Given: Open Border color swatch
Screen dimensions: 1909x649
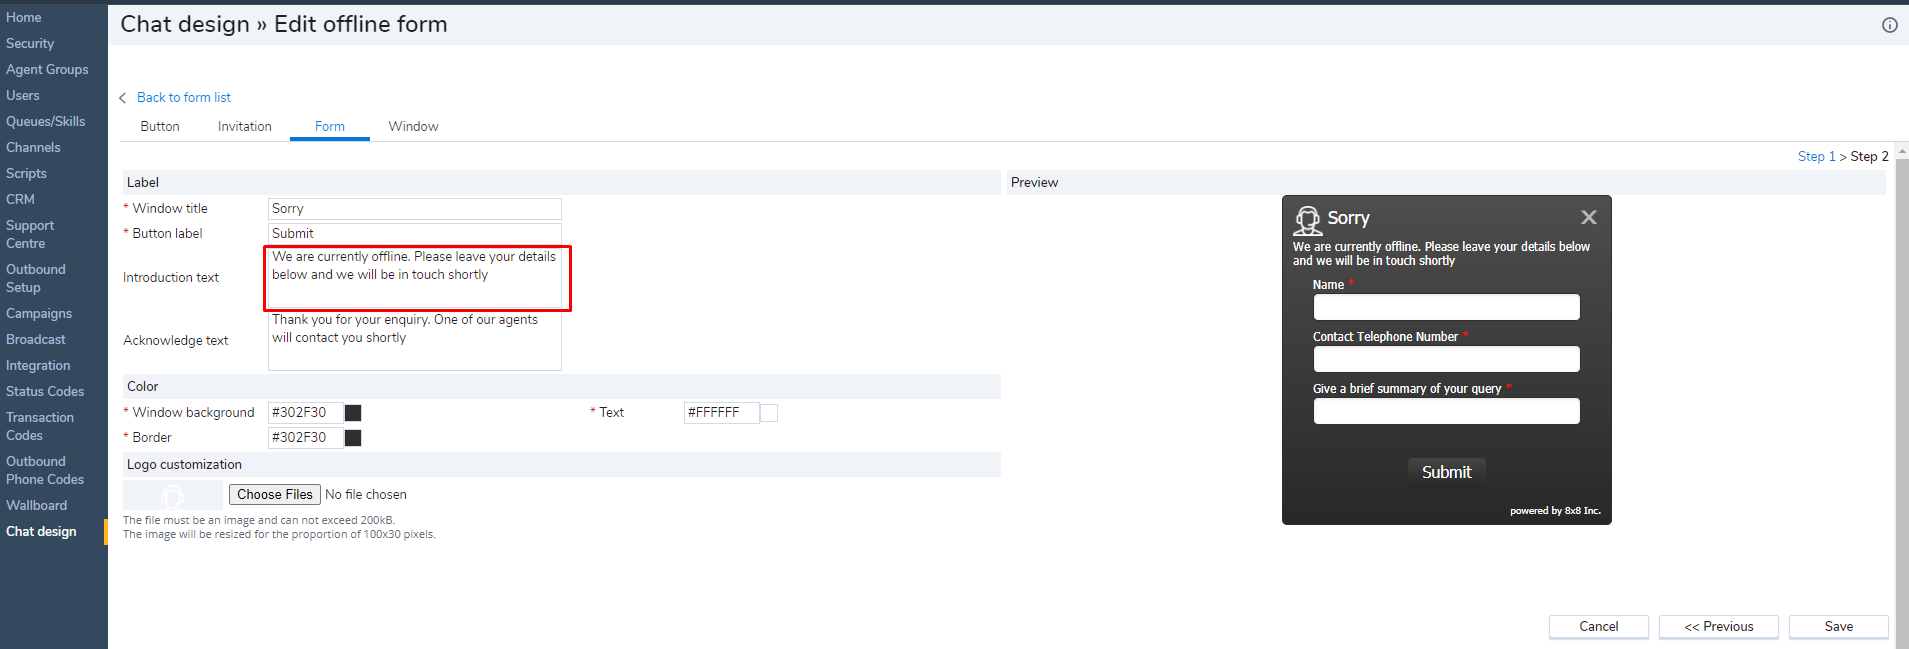Looking at the screenshot, I should [x=353, y=438].
